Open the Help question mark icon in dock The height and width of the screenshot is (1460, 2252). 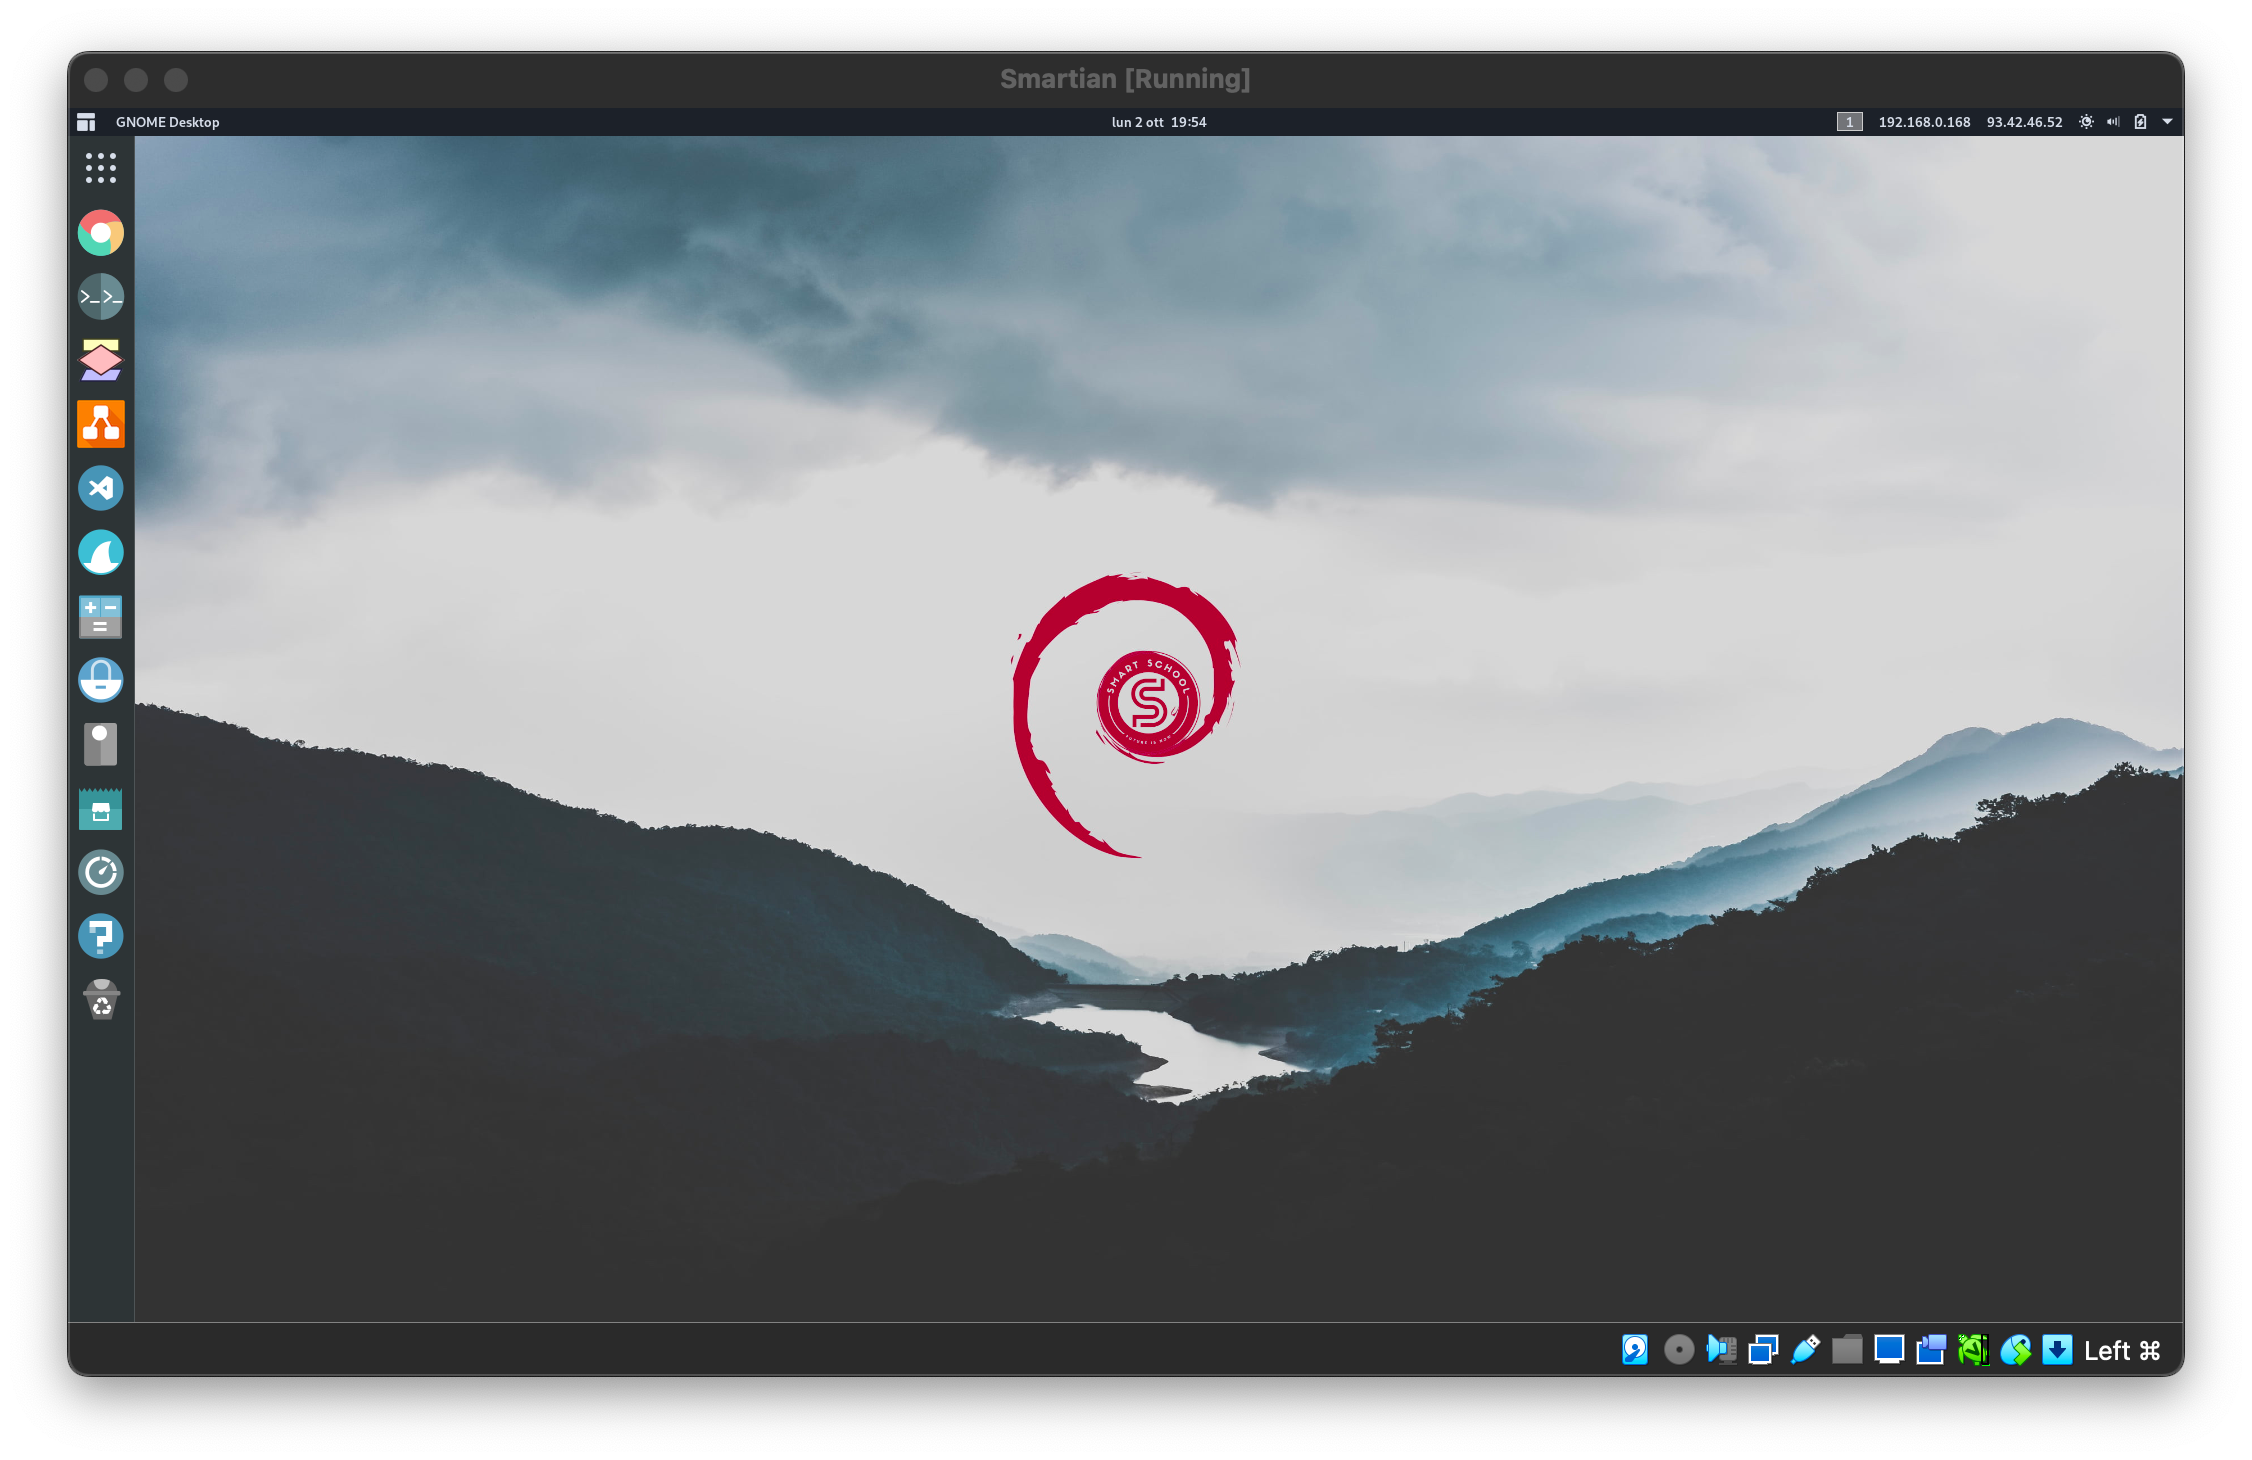[101, 936]
